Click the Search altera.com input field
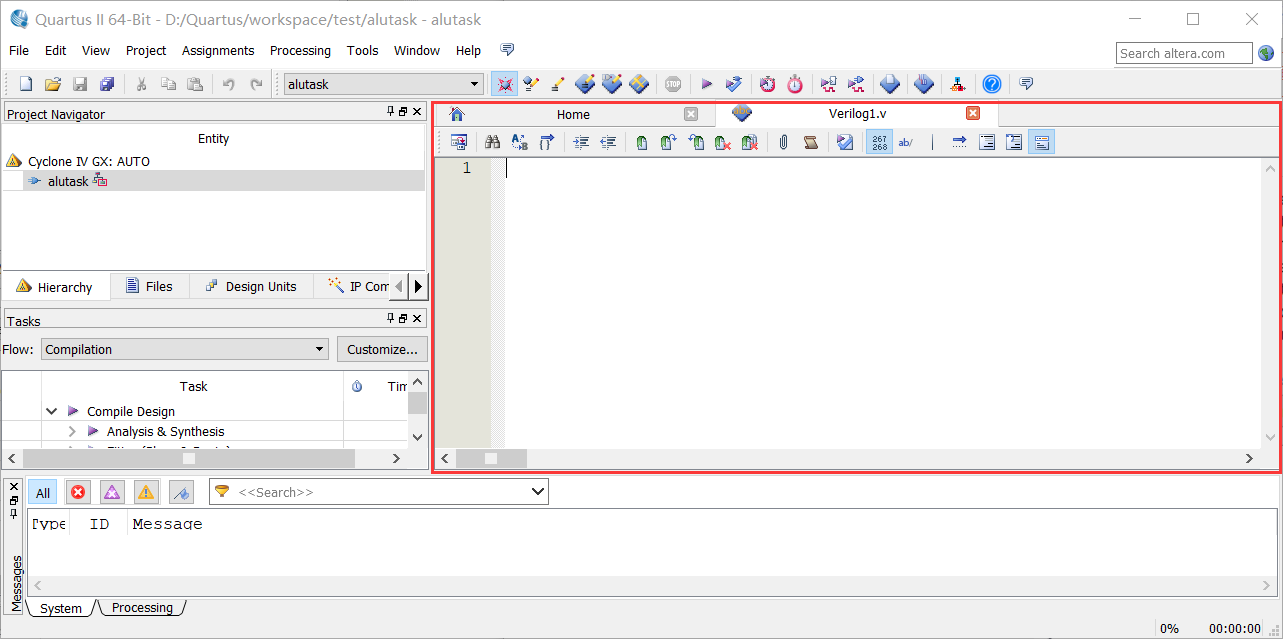Viewport: 1283px width, 639px height. click(1184, 52)
